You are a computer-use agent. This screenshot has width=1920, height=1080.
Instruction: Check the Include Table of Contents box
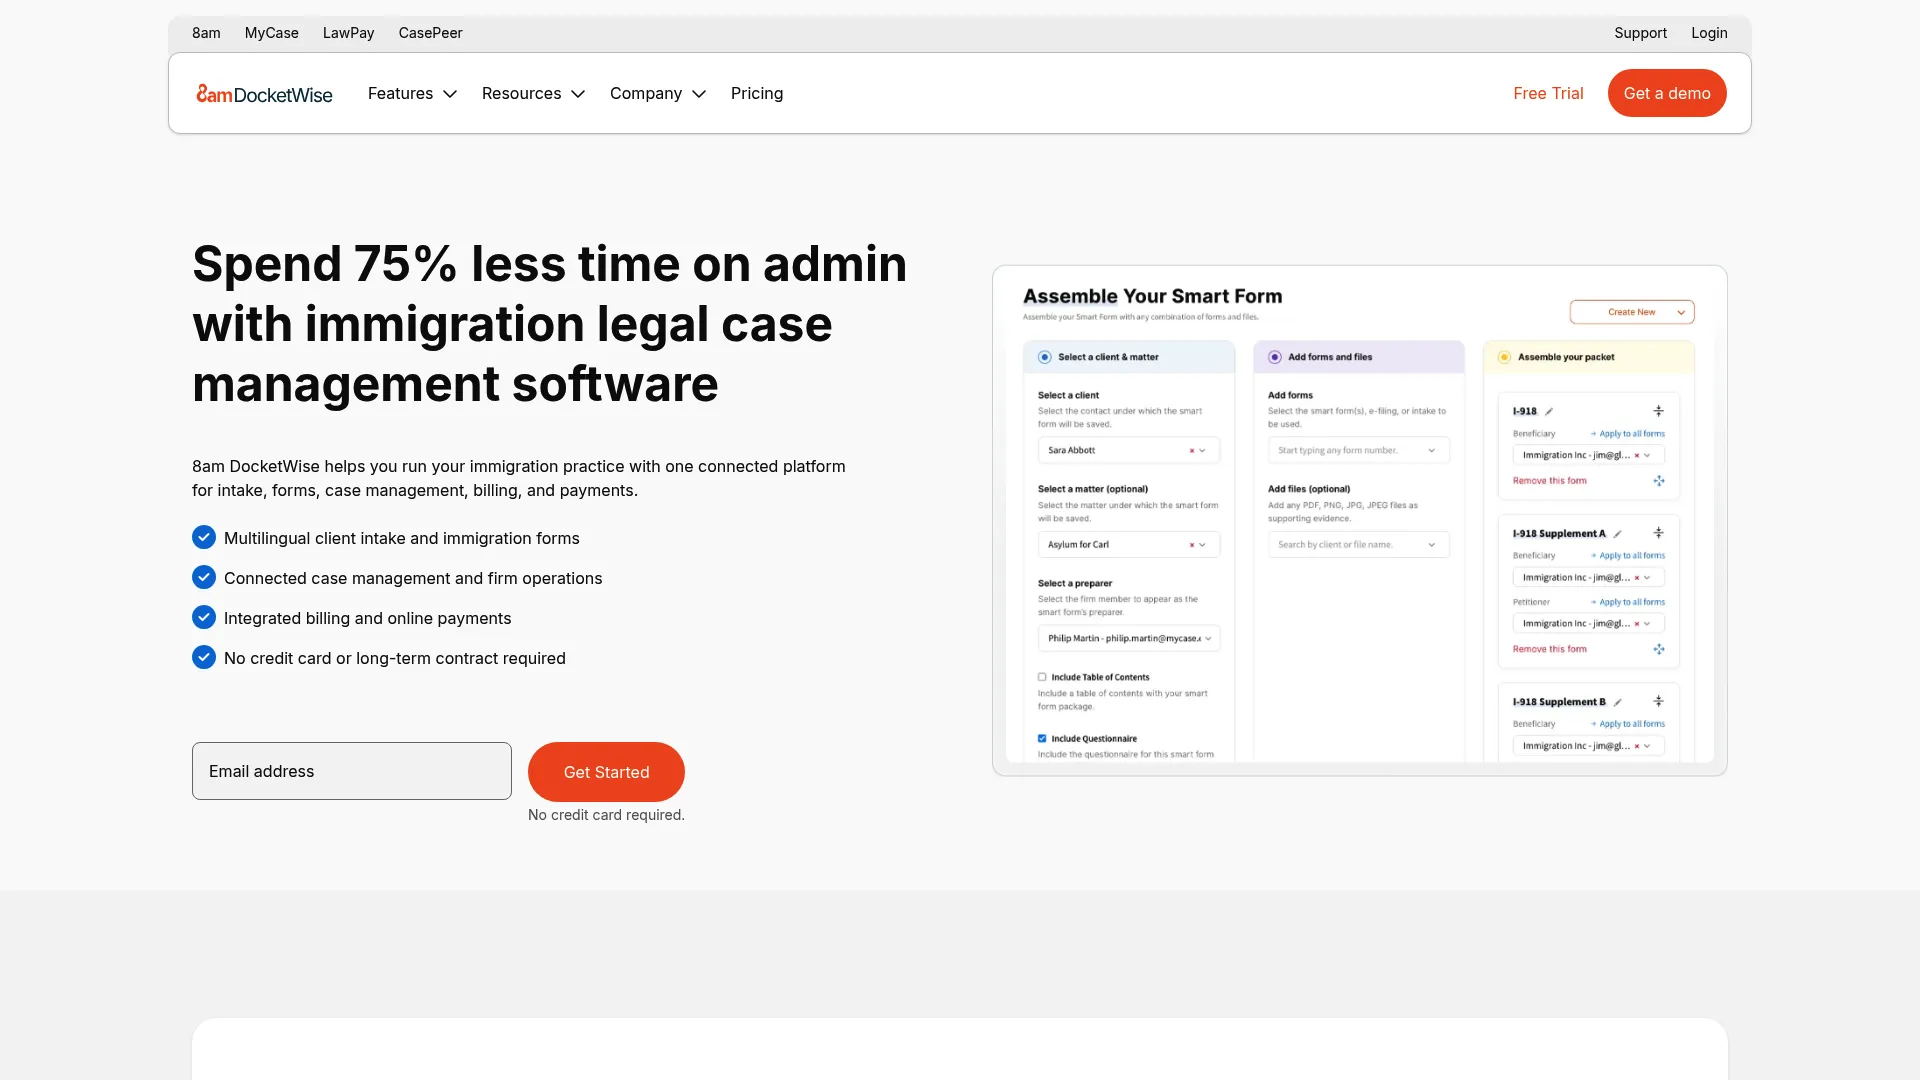[1042, 677]
